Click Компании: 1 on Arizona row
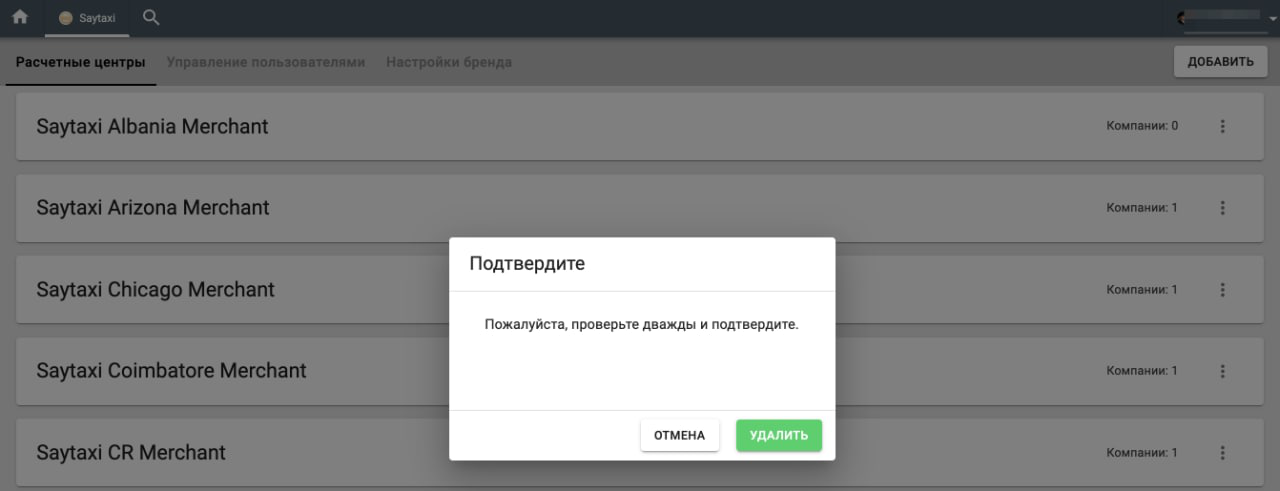 pyautogui.click(x=1142, y=208)
